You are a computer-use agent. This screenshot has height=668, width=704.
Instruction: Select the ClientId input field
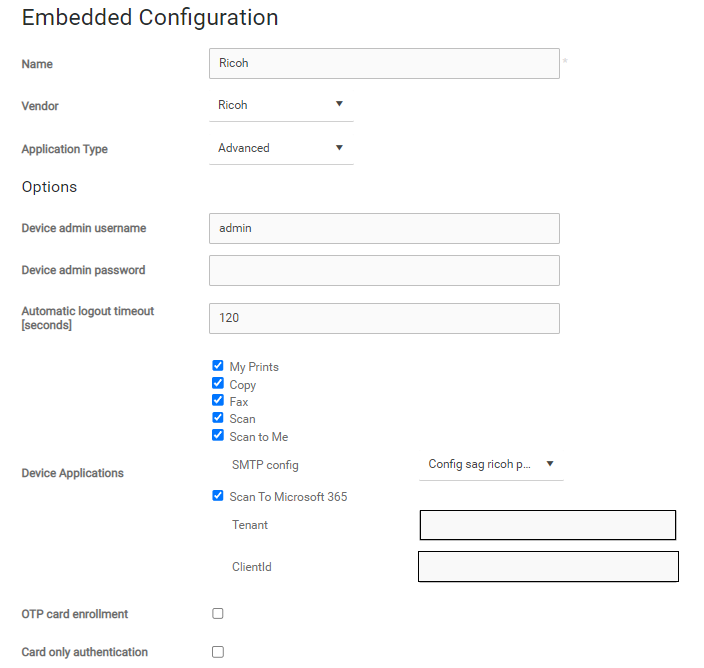548,566
